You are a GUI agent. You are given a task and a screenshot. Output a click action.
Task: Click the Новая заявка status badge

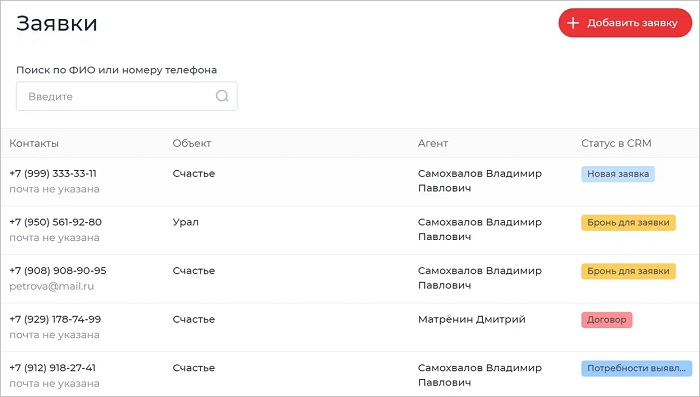[618, 174]
